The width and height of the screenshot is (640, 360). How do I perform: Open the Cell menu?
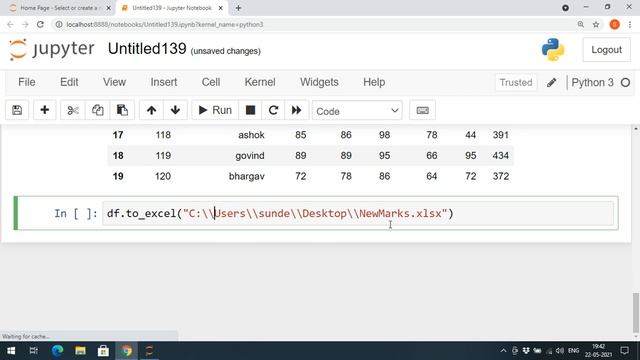(x=211, y=82)
